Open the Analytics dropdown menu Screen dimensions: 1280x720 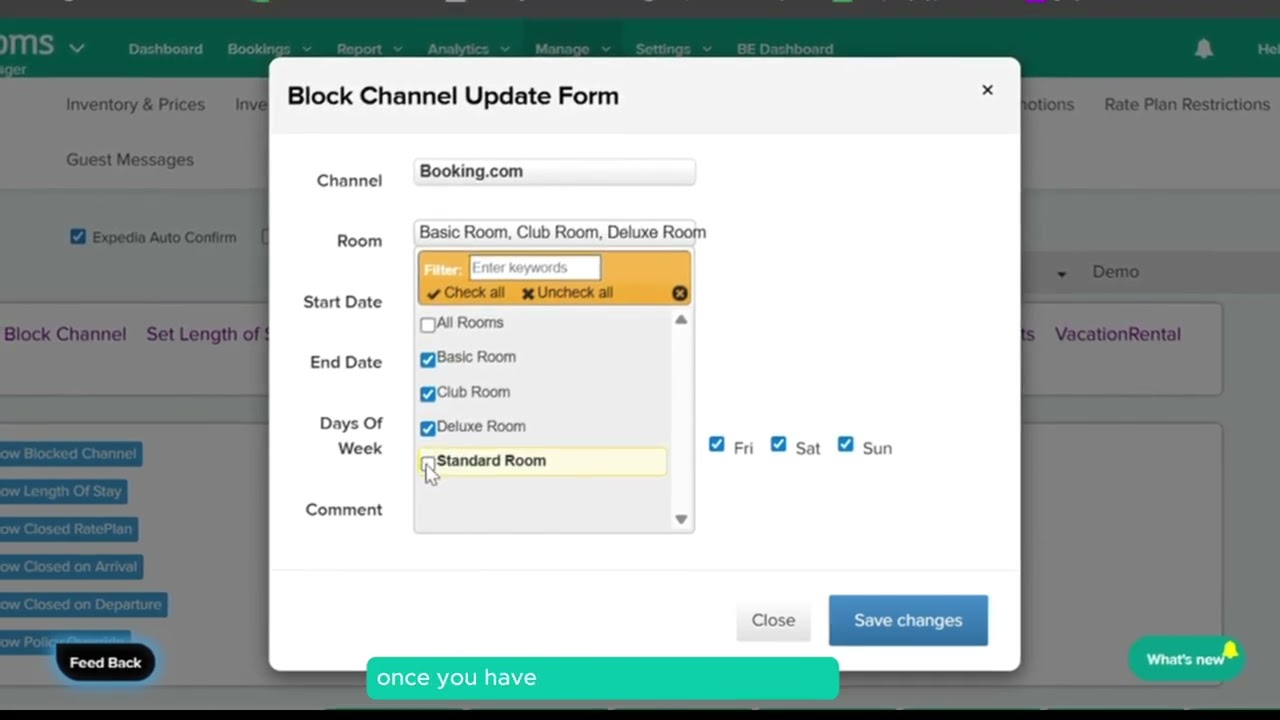click(x=469, y=49)
